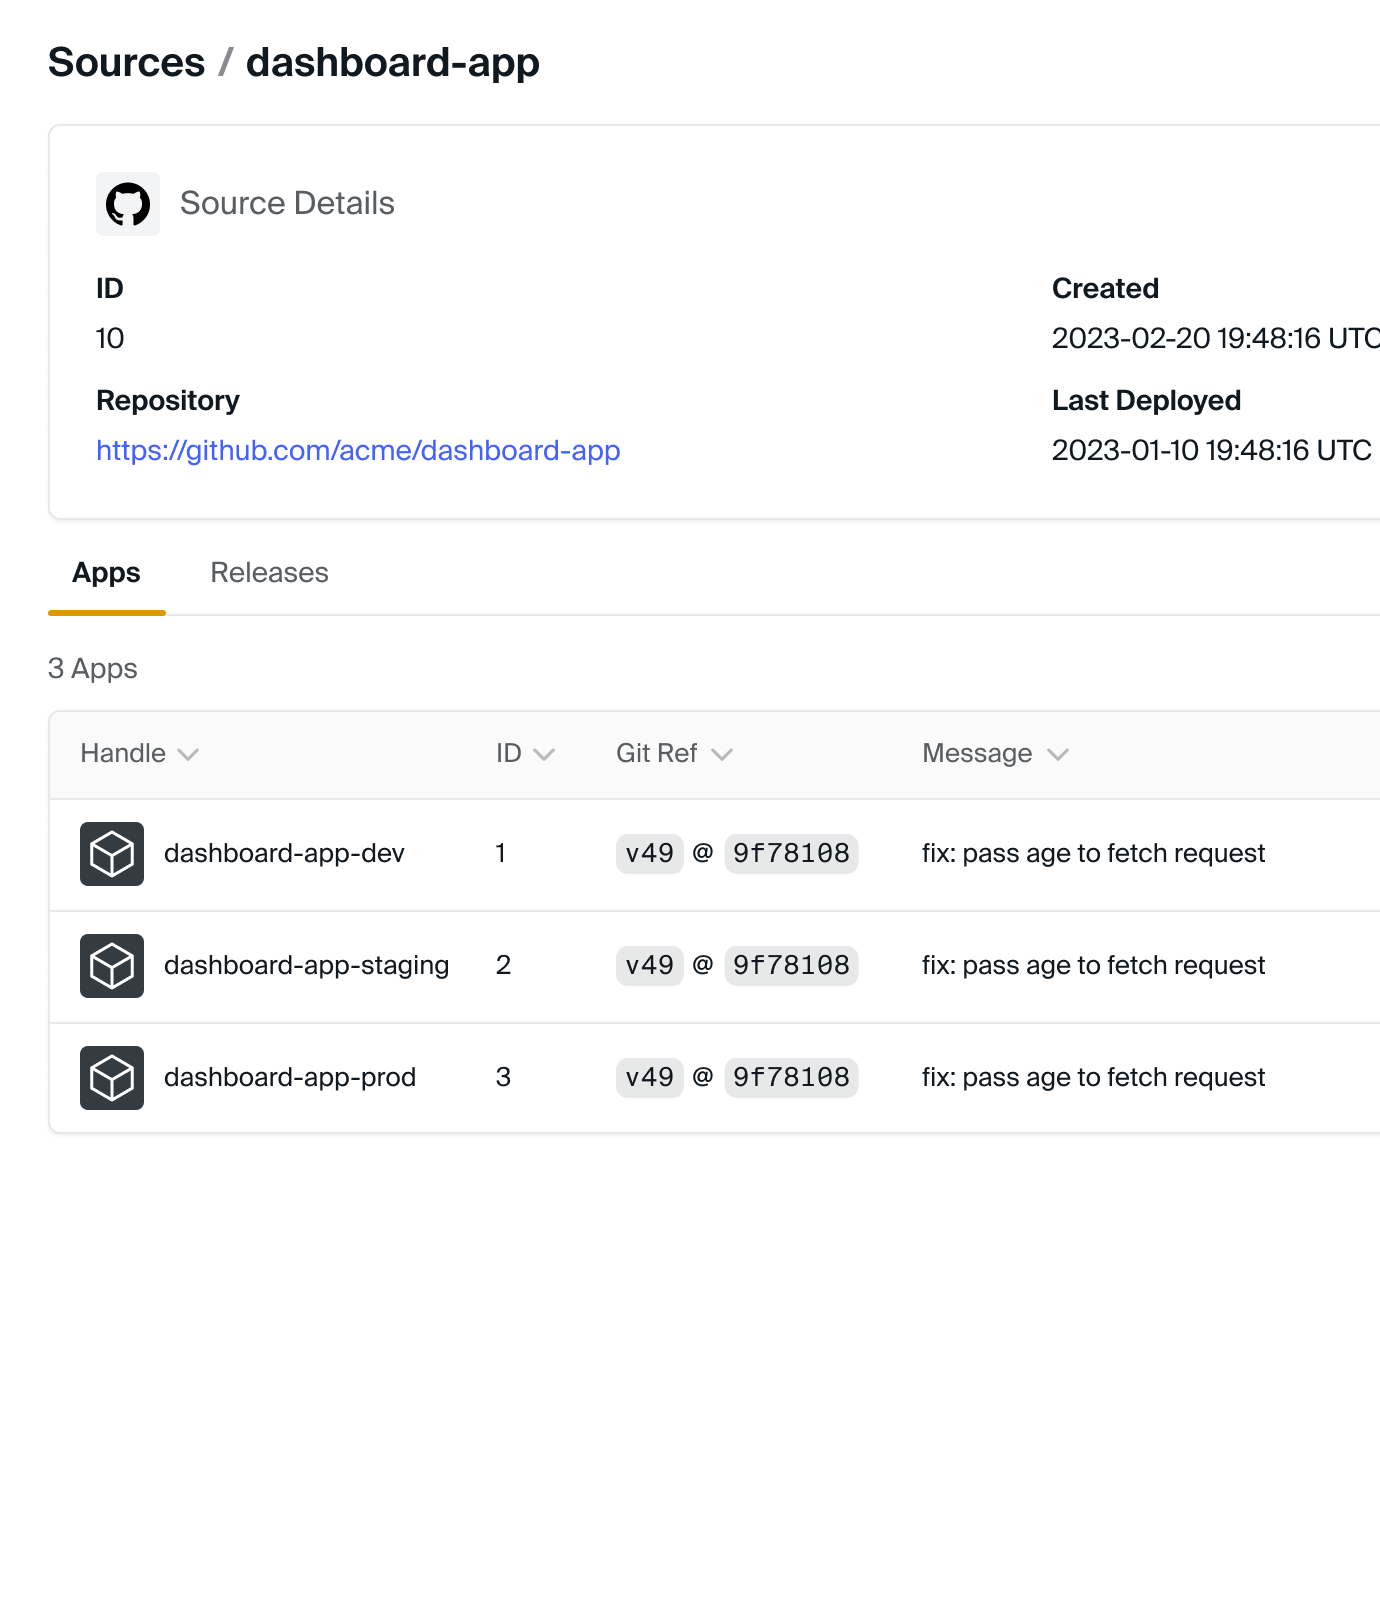The height and width of the screenshot is (1600, 1380).
Task: Switch to the Releases tab
Action: click(x=269, y=572)
